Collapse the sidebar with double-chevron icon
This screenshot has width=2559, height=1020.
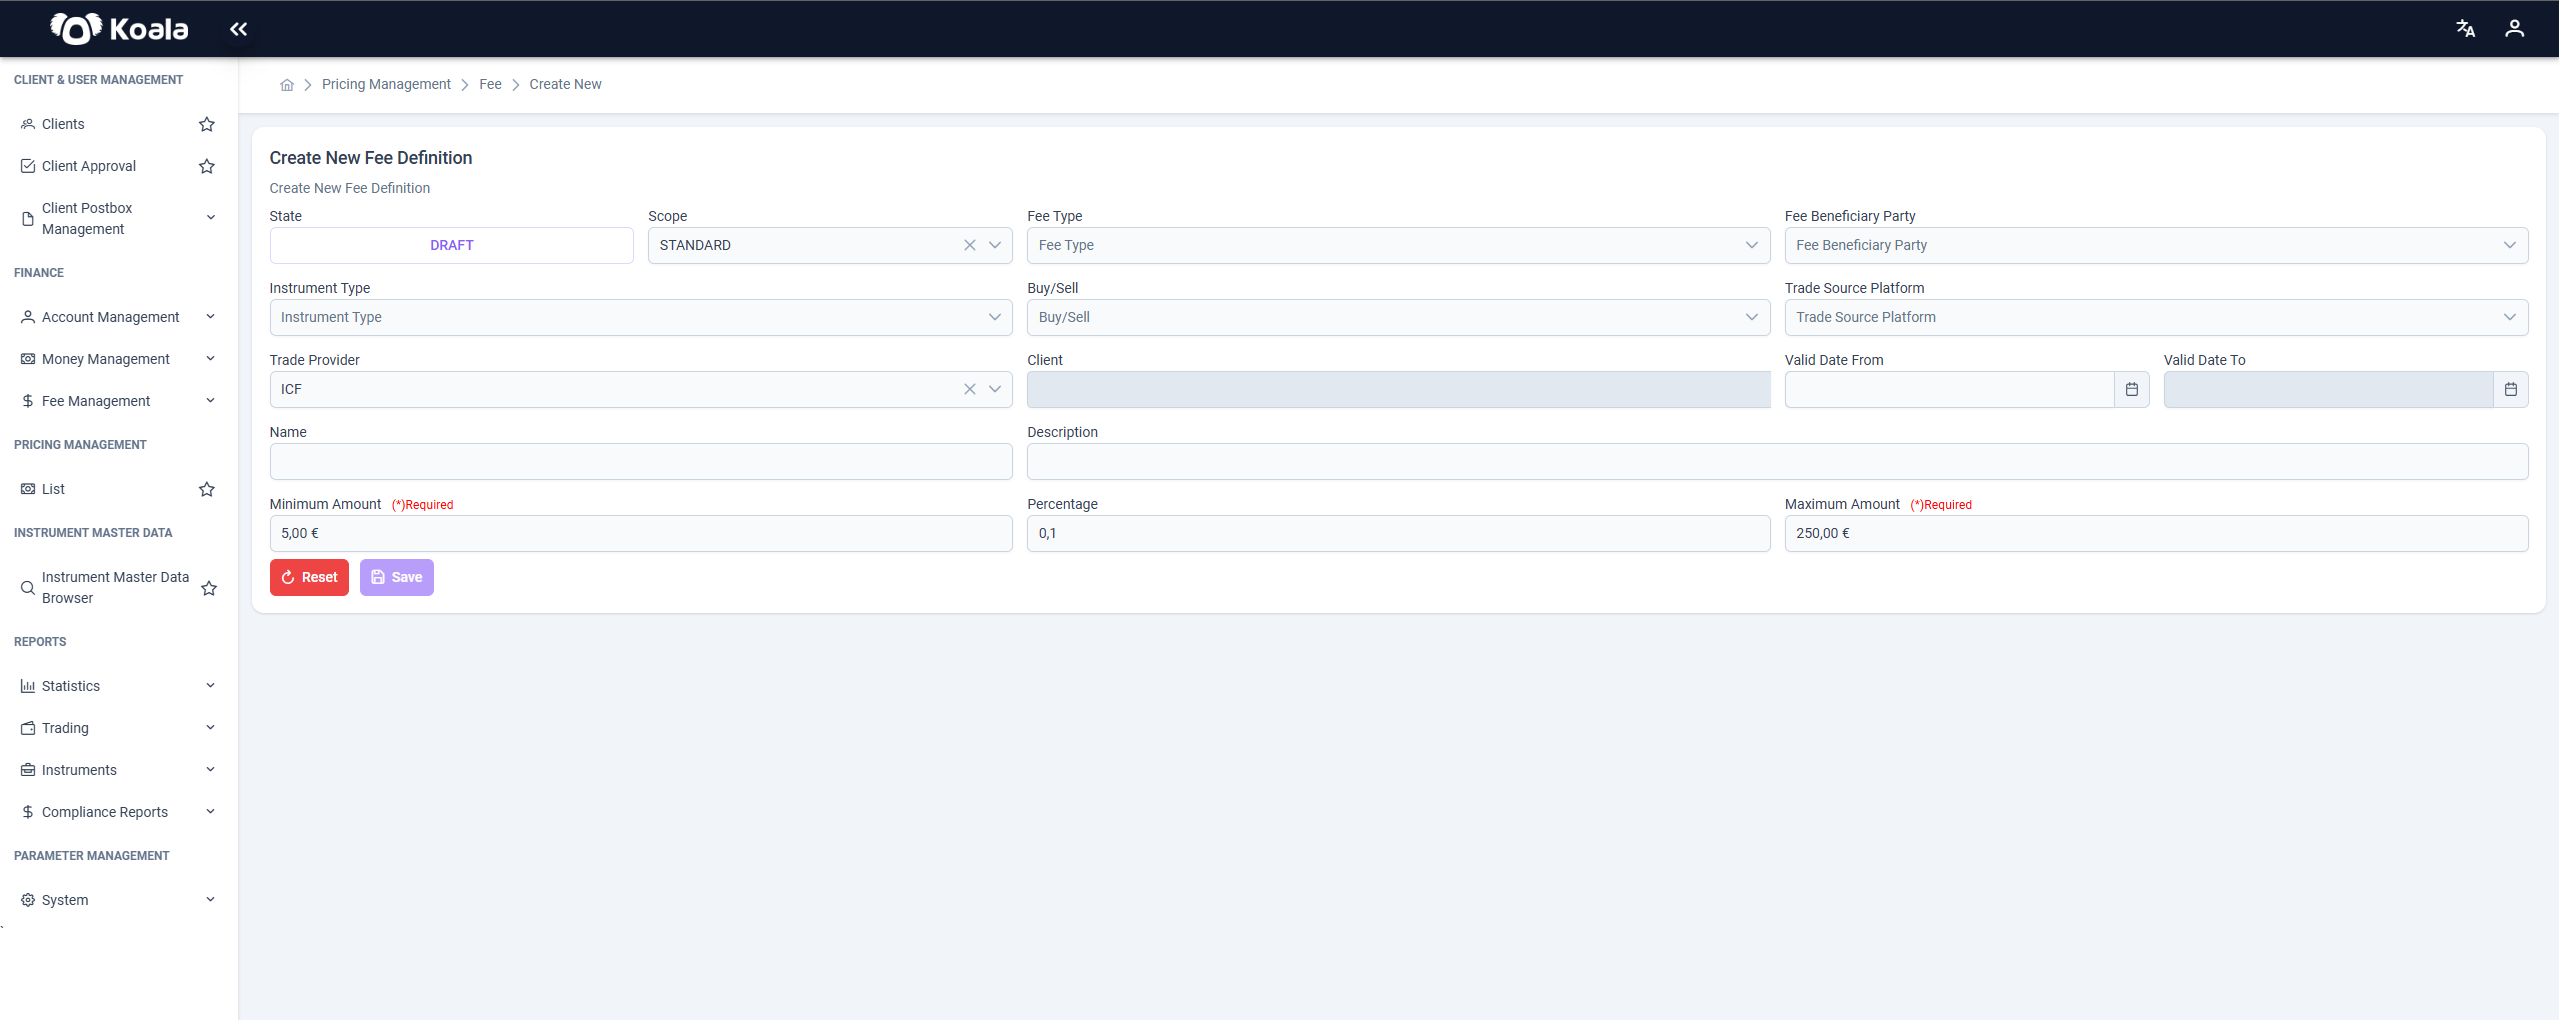coord(238,29)
